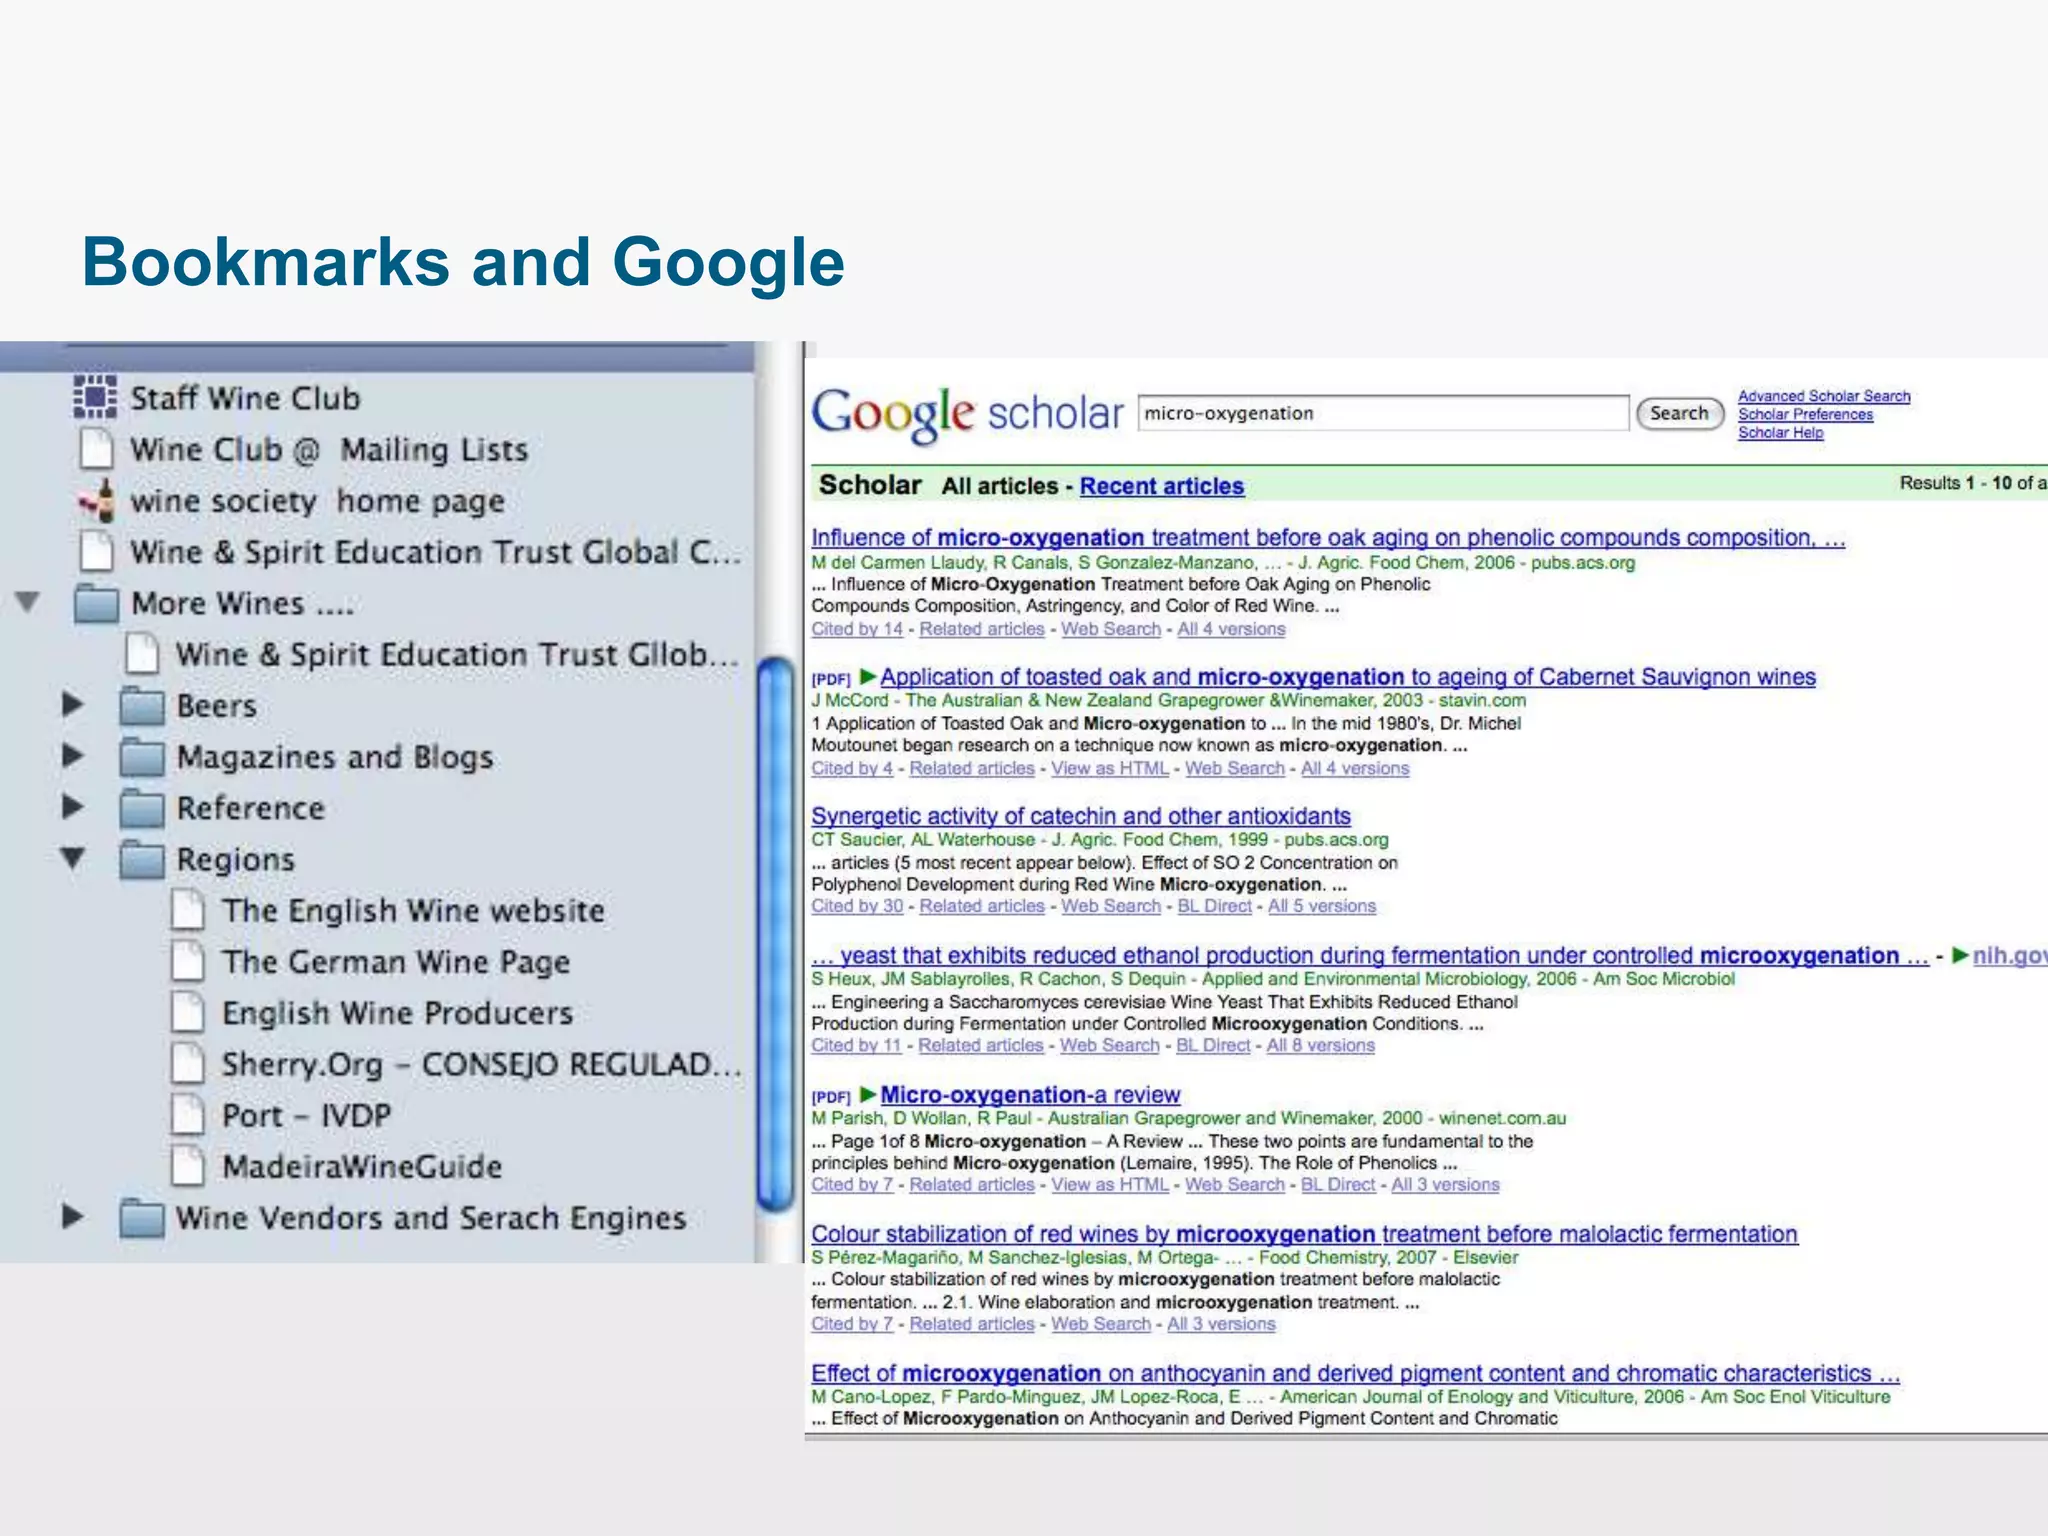Switch to Recent articles
The height and width of the screenshot is (1536, 2048).
(1162, 486)
